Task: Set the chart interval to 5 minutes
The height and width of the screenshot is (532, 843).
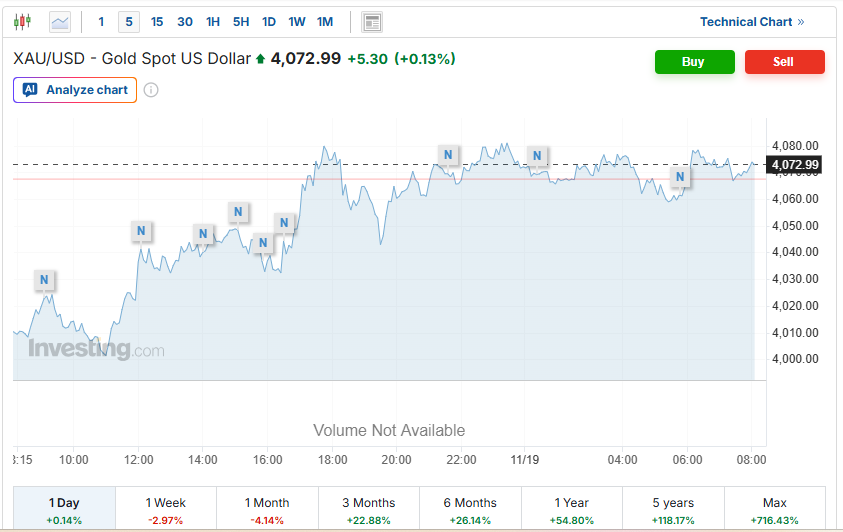Action: click(129, 21)
